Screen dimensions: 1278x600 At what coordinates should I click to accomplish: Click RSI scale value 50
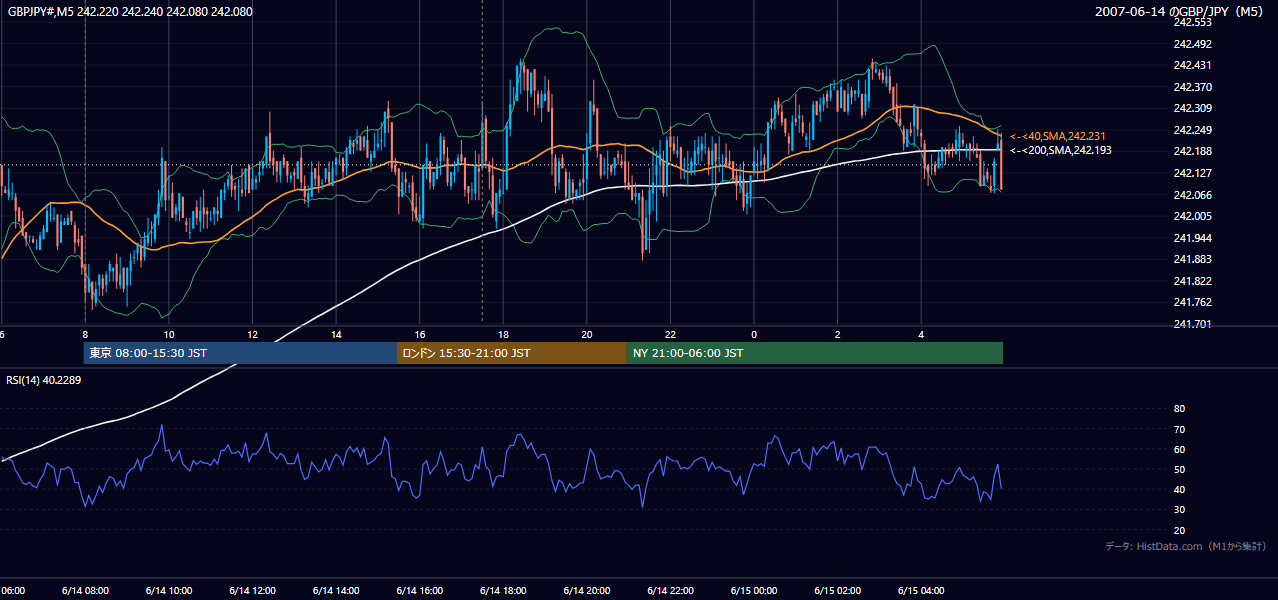pos(1179,469)
